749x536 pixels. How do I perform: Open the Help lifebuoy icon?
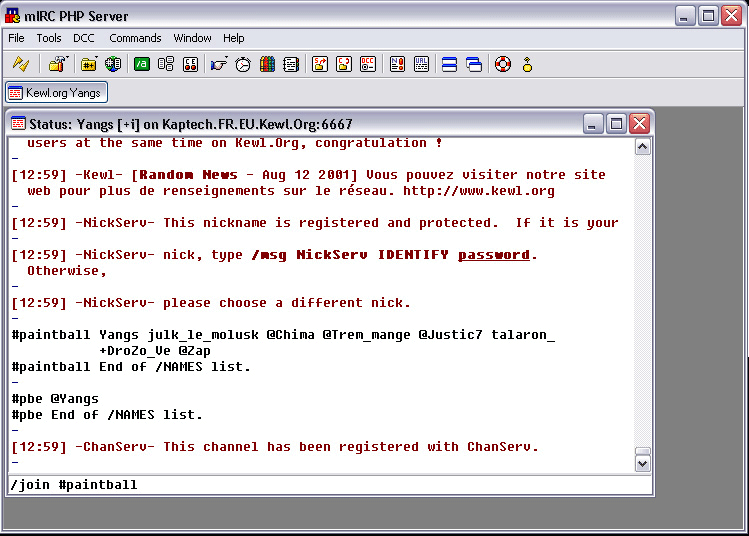point(503,64)
